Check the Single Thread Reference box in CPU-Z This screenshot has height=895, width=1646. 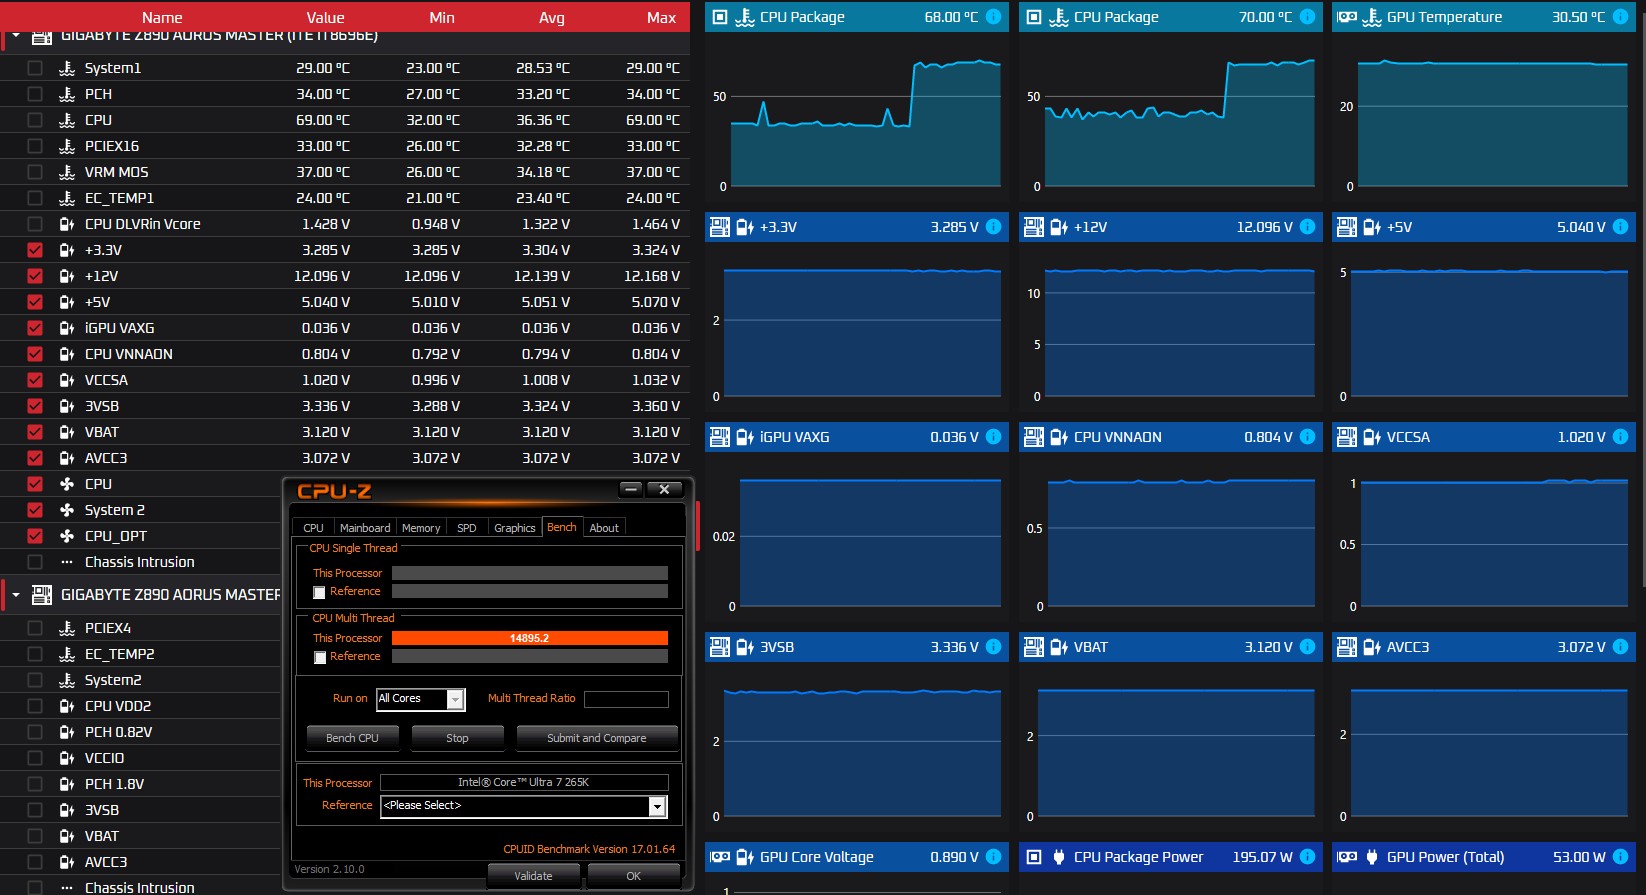coord(320,592)
